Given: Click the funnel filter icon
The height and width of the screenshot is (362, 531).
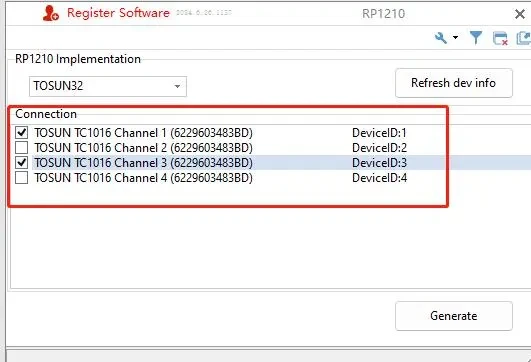Looking at the screenshot, I should [476, 38].
